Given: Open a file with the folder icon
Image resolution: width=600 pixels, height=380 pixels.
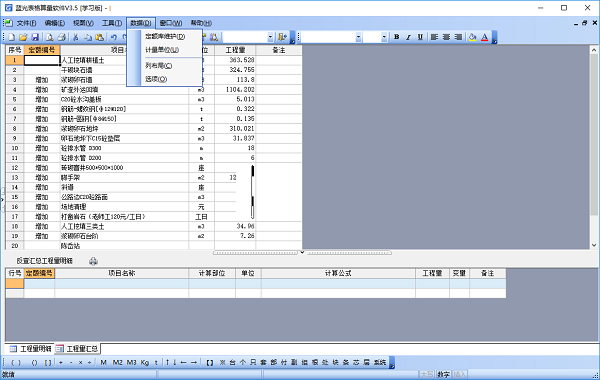Looking at the screenshot, I should tap(23, 37).
